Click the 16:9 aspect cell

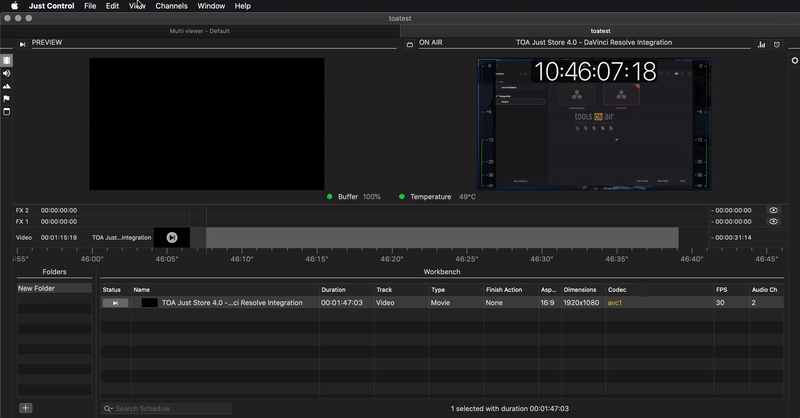pyautogui.click(x=547, y=303)
